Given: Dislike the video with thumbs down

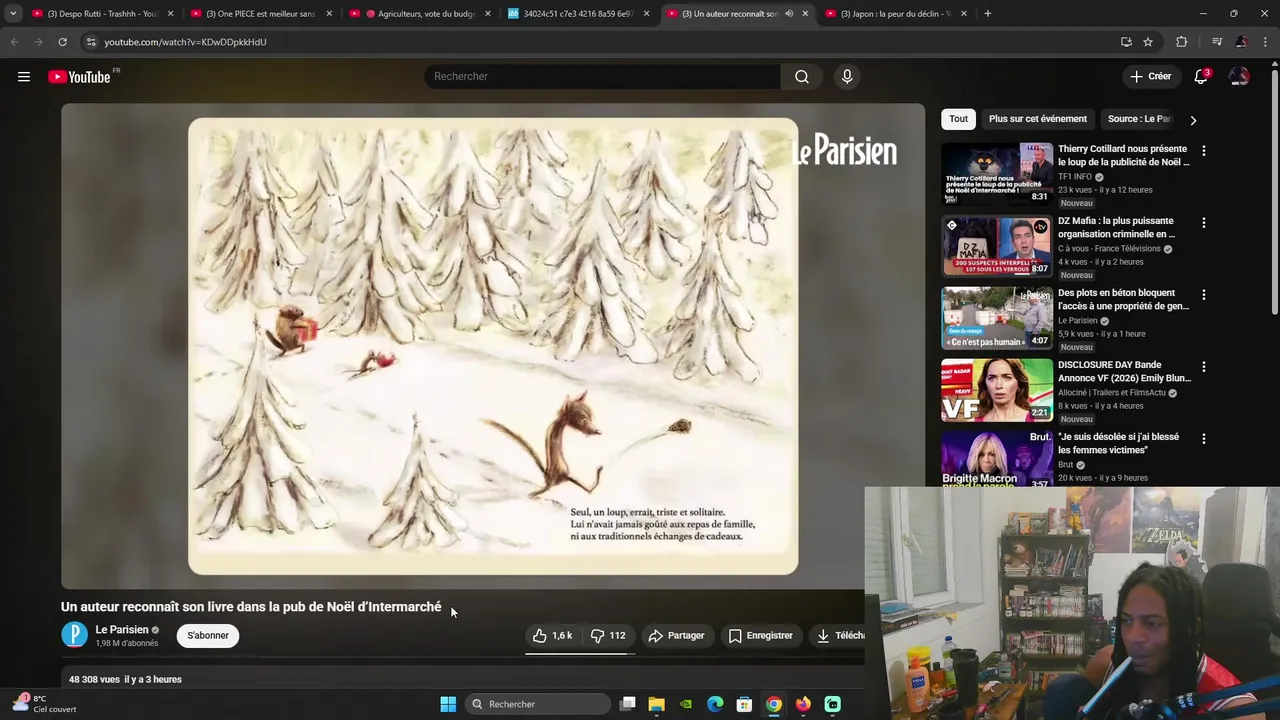Looking at the screenshot, I should tap(608, 635).
